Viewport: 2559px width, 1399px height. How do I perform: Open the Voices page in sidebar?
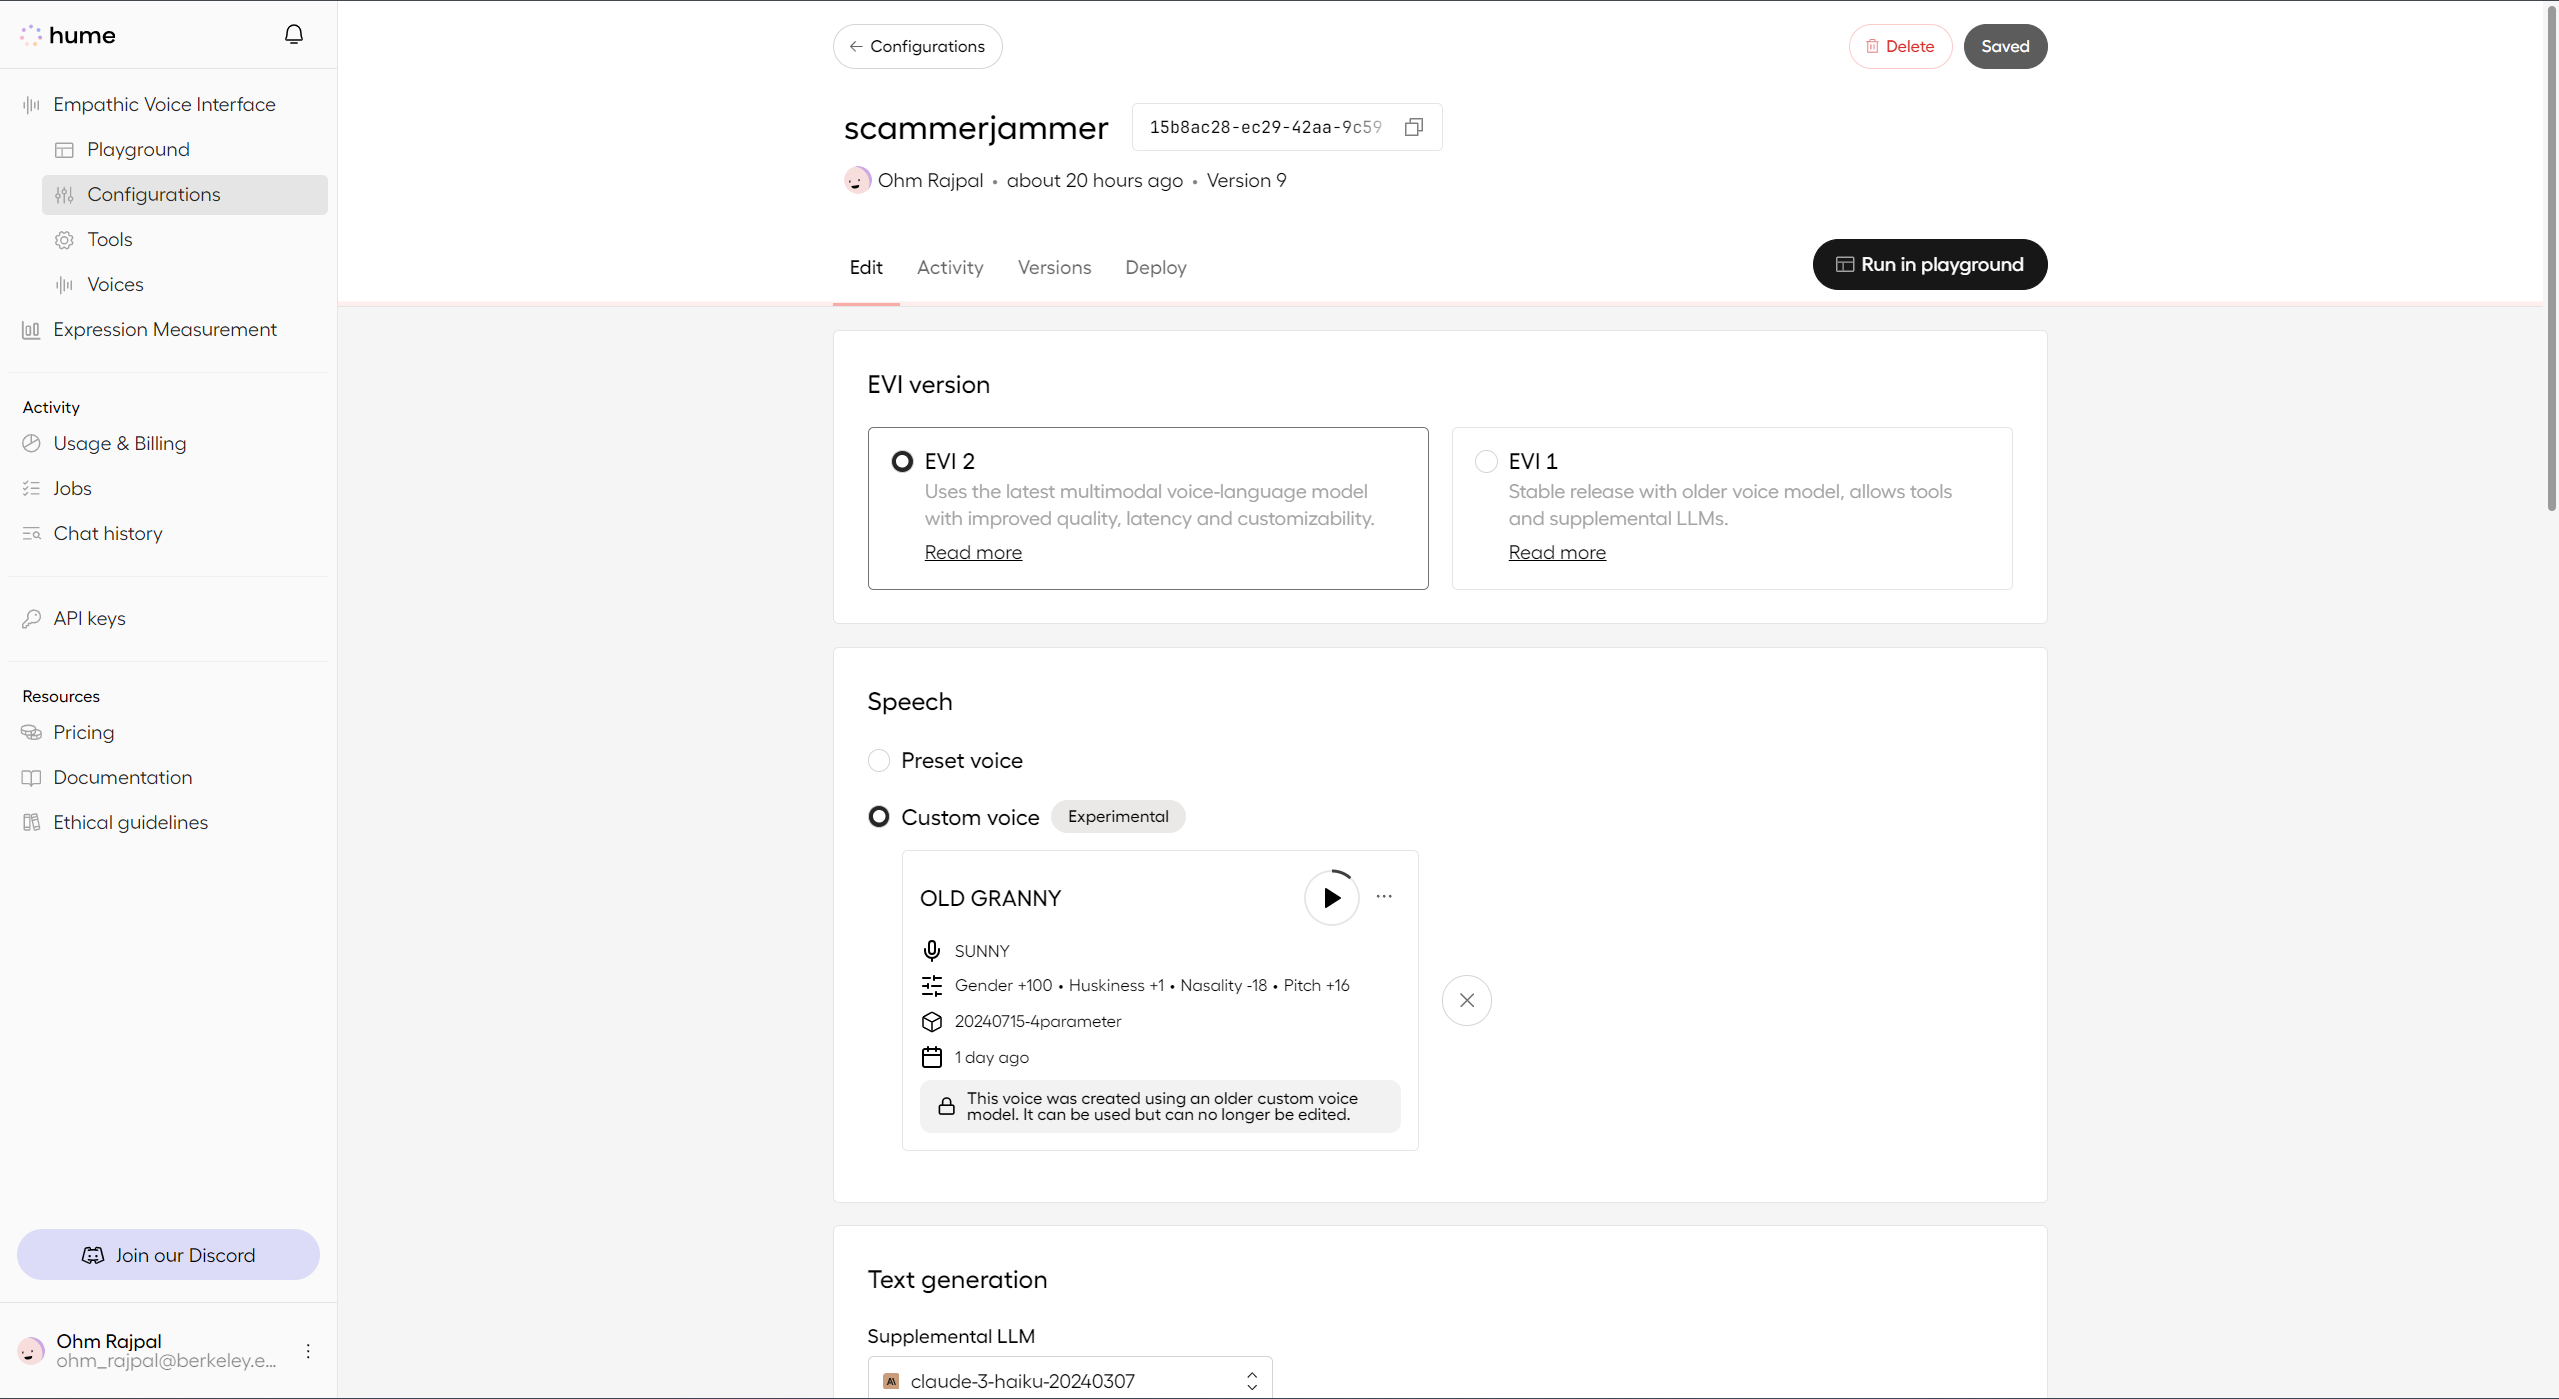115,284
